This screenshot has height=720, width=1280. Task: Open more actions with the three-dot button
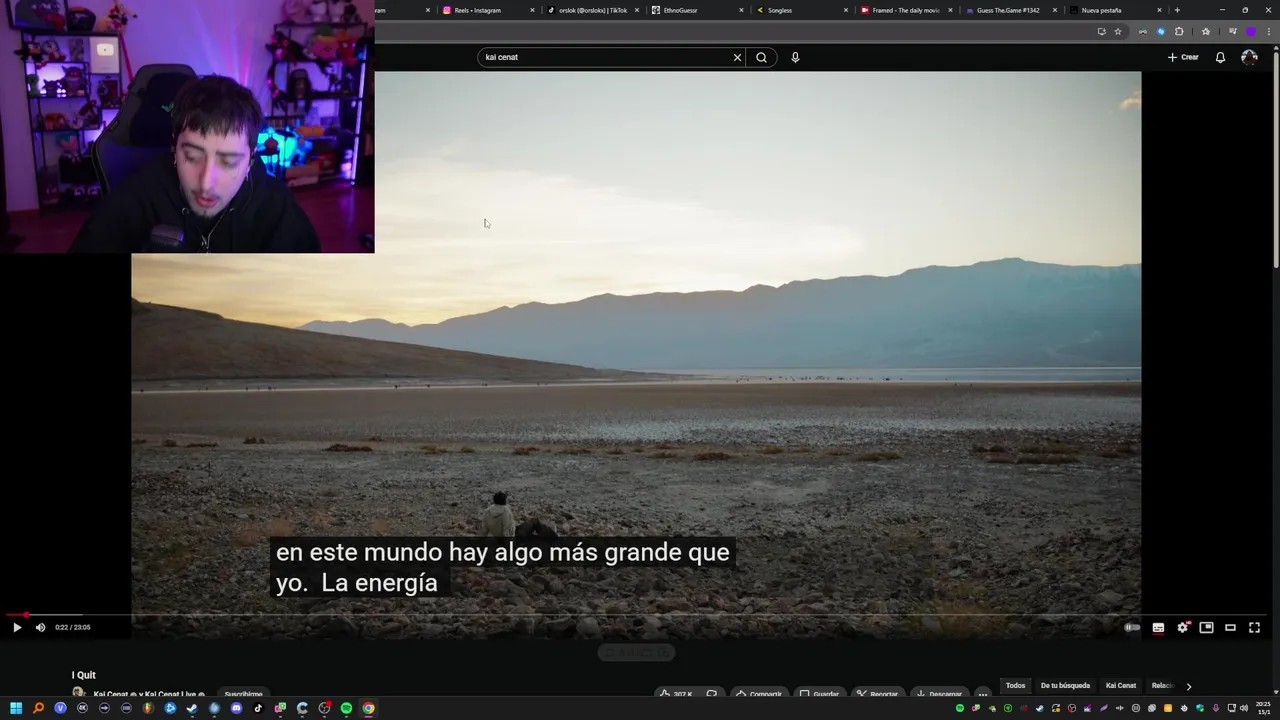pyautogui.click(x=983, y=694)
